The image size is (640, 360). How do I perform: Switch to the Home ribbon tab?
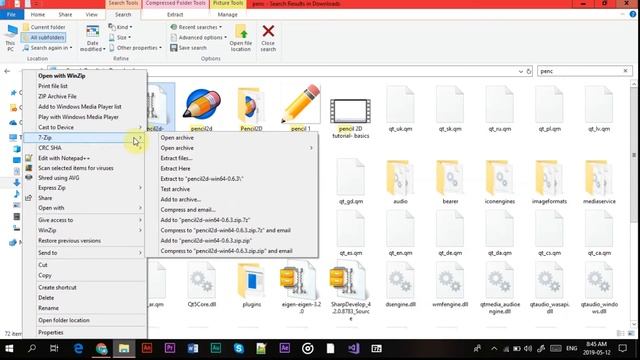point(38,14)
